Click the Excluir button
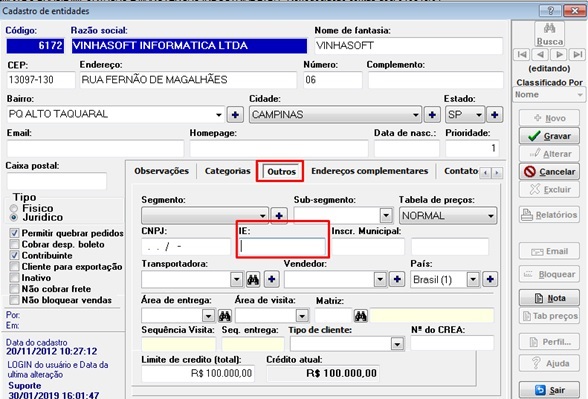 pos(549,189)
